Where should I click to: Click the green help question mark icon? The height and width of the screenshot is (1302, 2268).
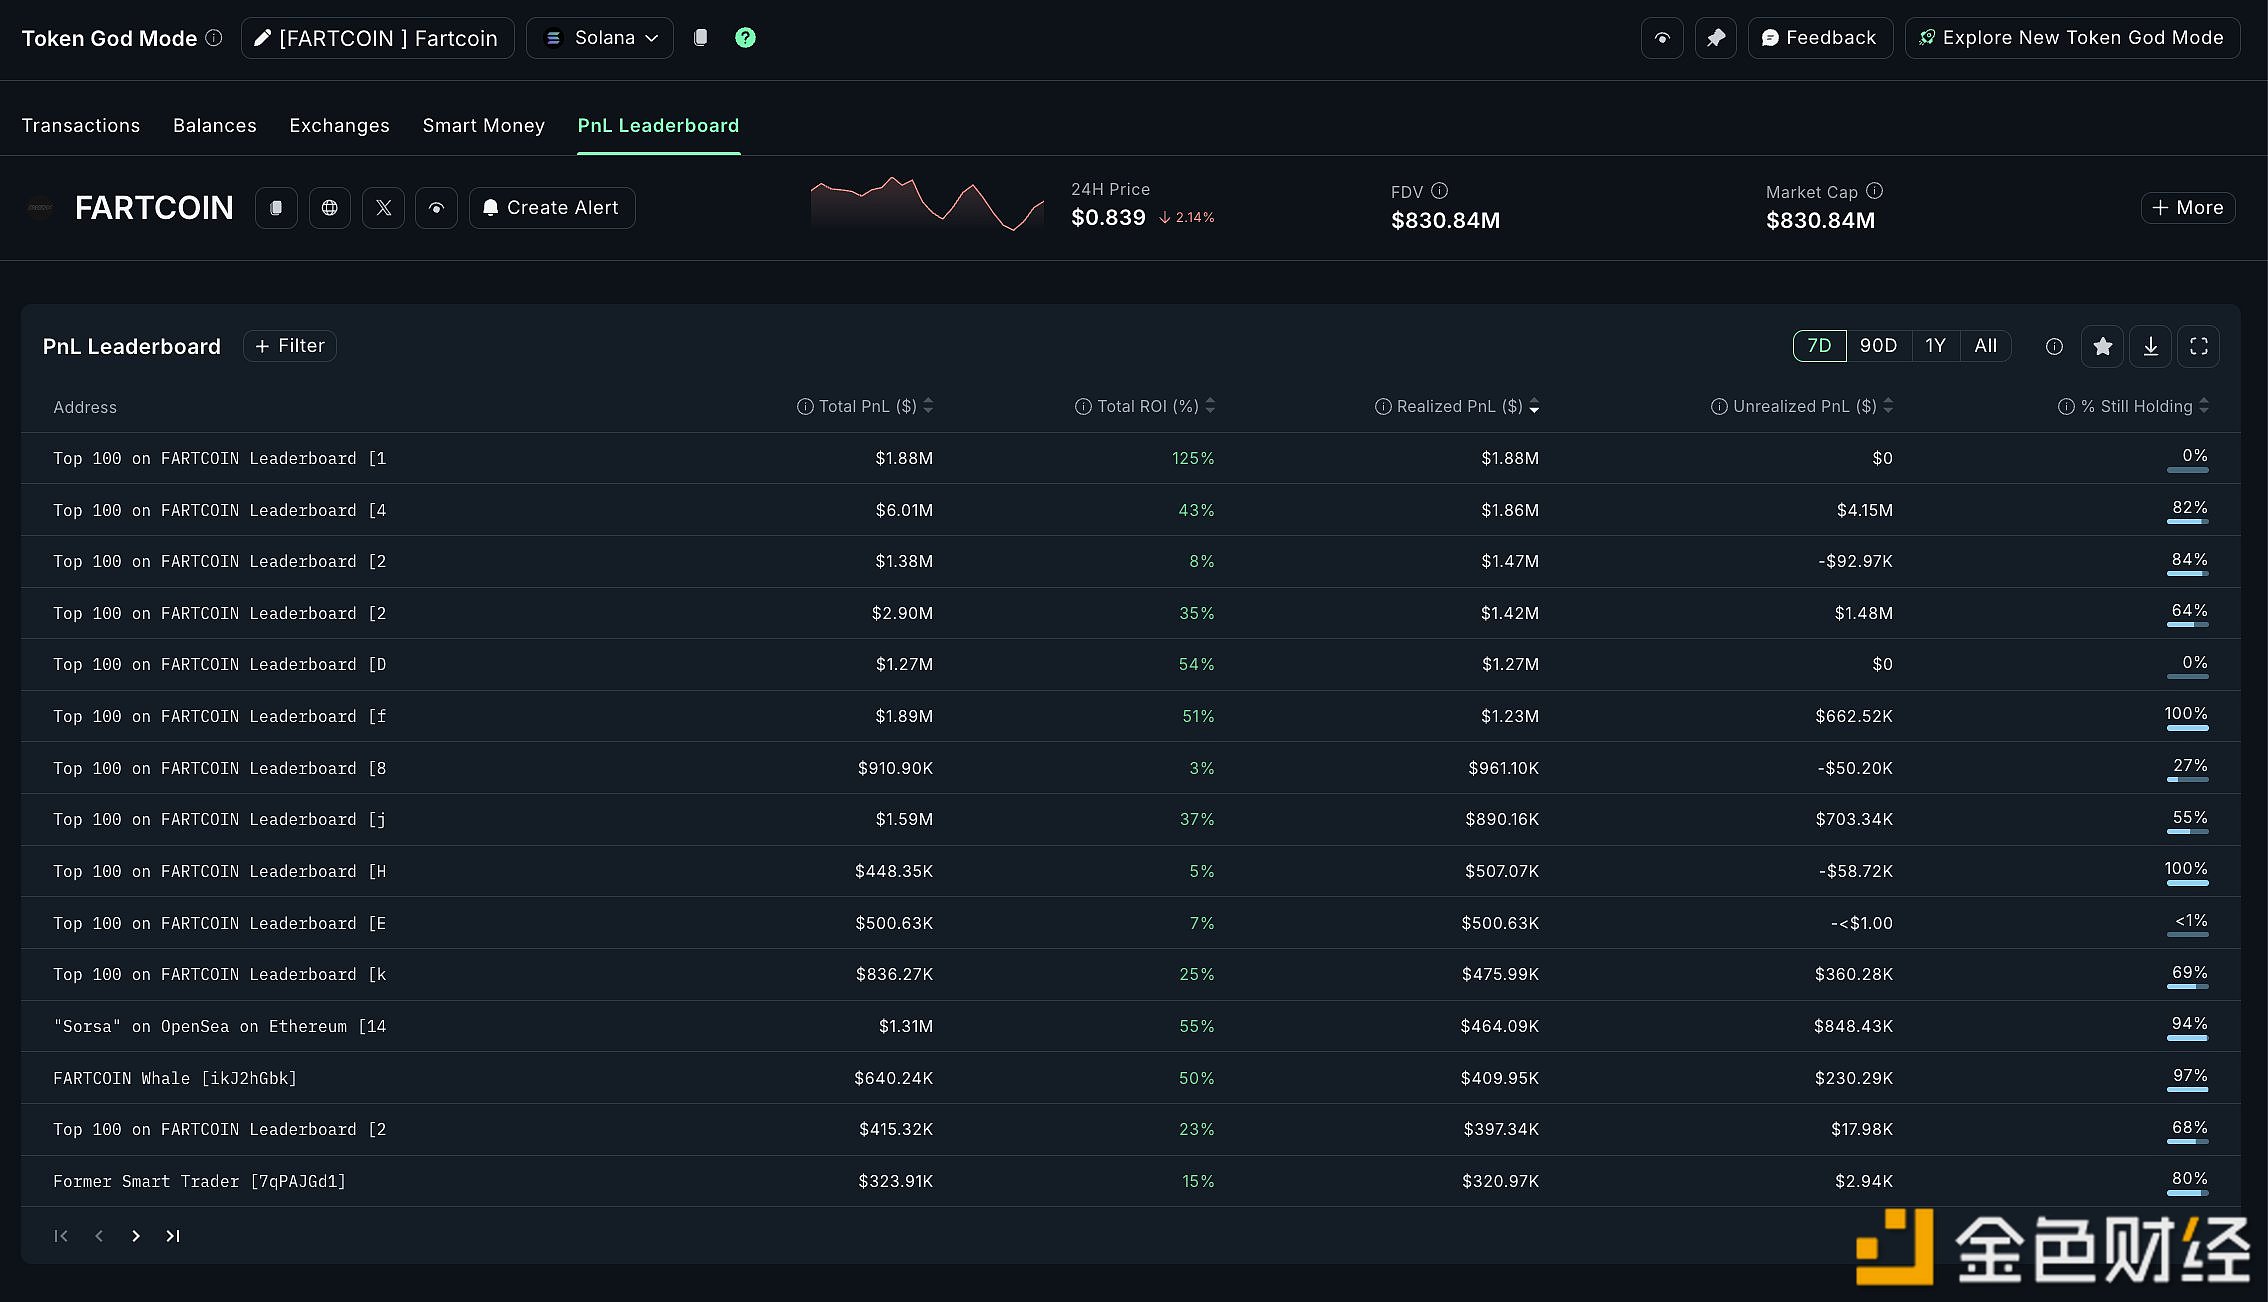tap(745, 38)
